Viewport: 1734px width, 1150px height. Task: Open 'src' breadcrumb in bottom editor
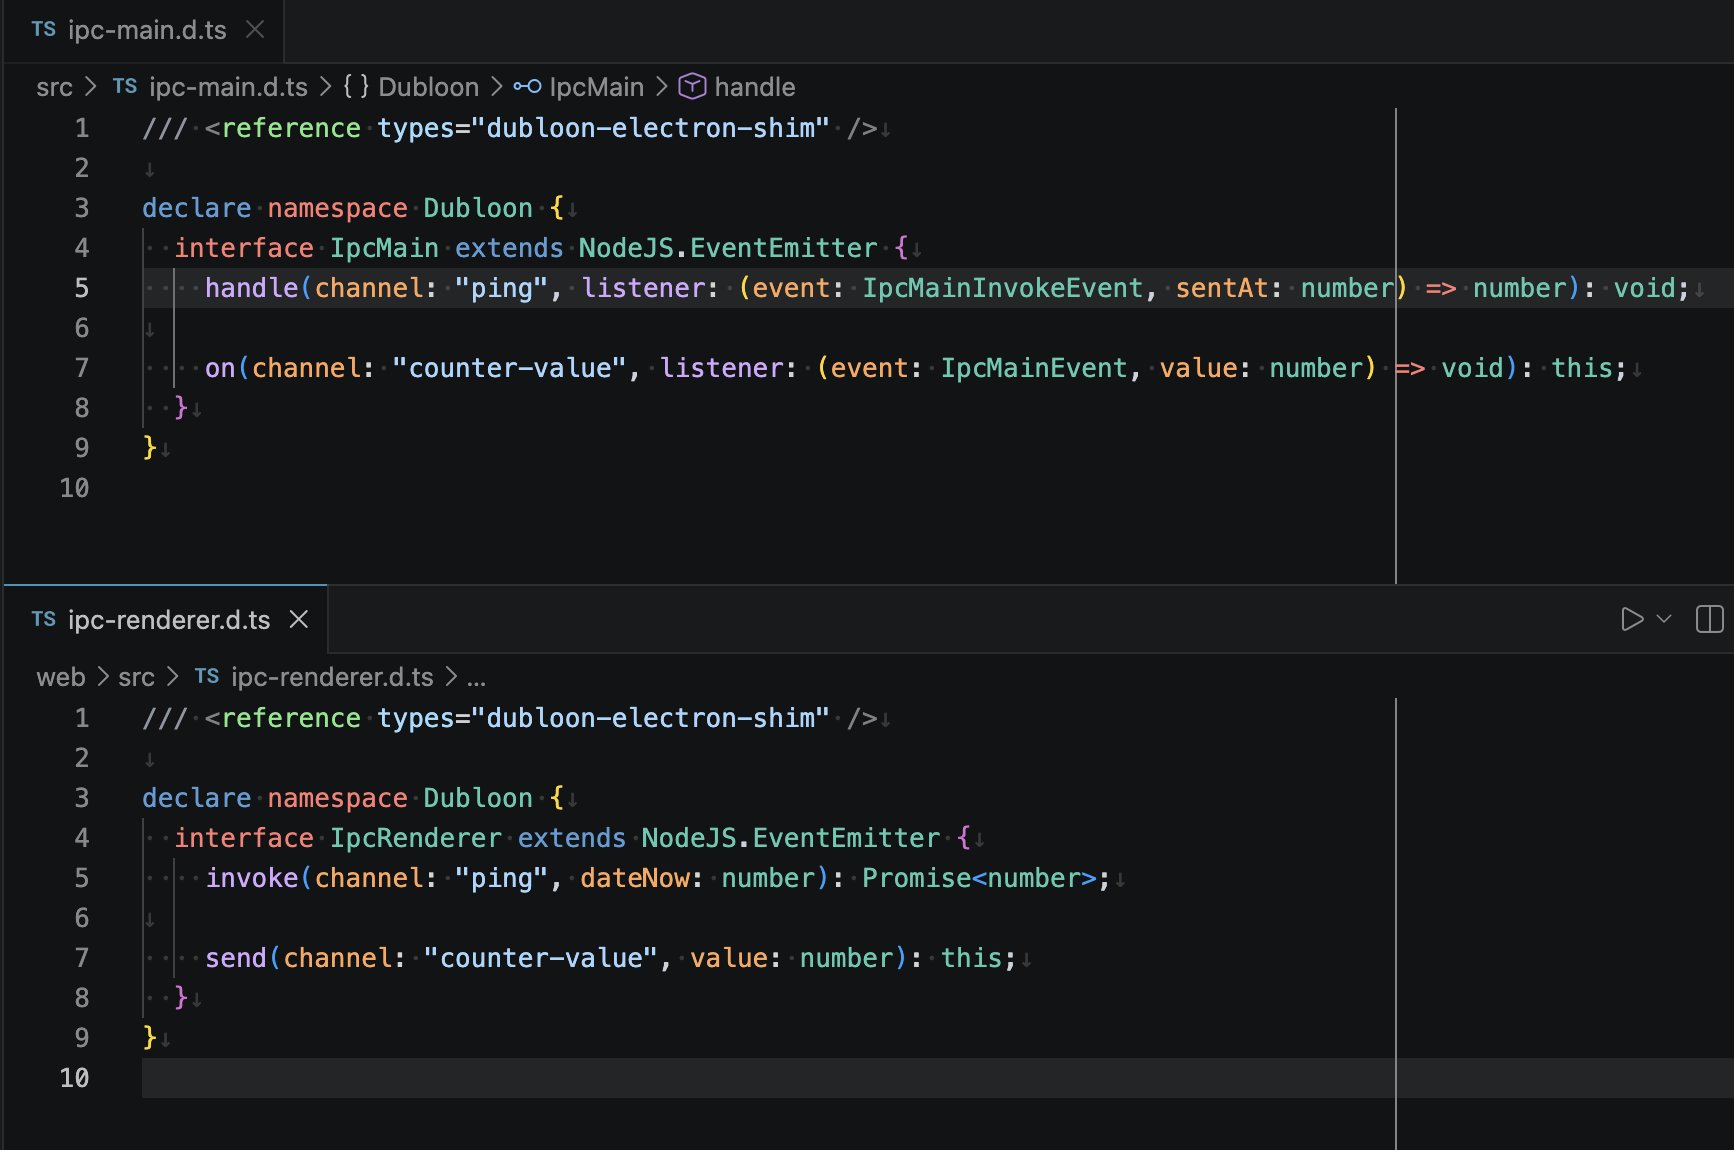pyautogui.click(x=136, y=678)
